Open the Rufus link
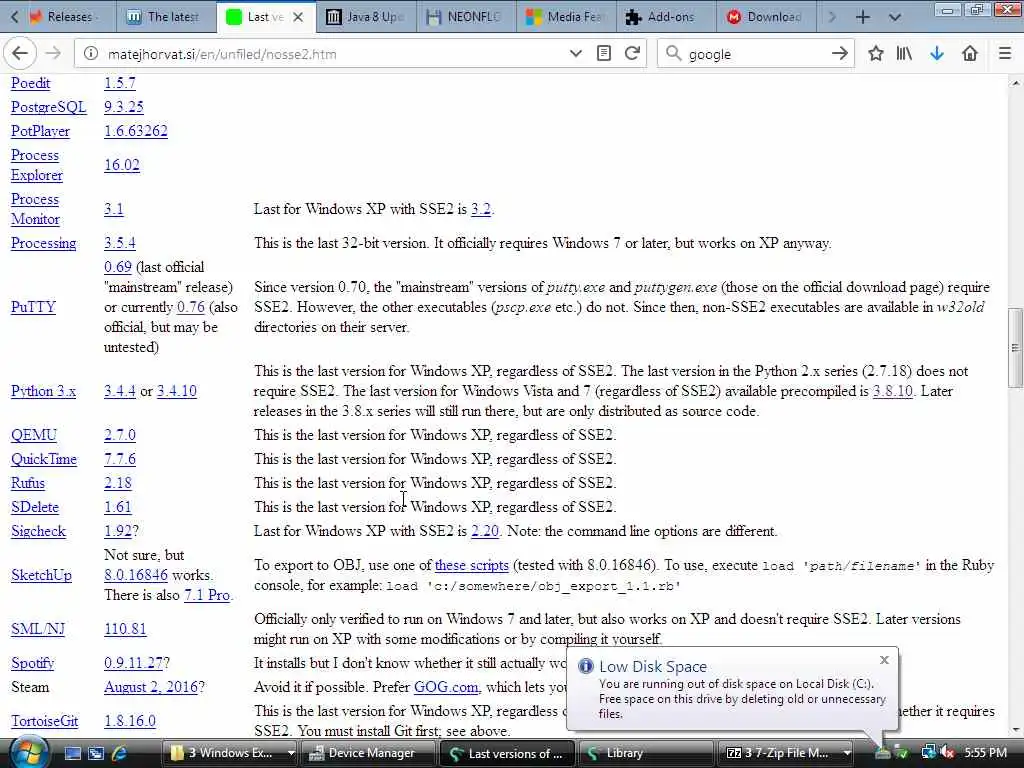This screenshot has width=1024, height=768. click(28, 483)
